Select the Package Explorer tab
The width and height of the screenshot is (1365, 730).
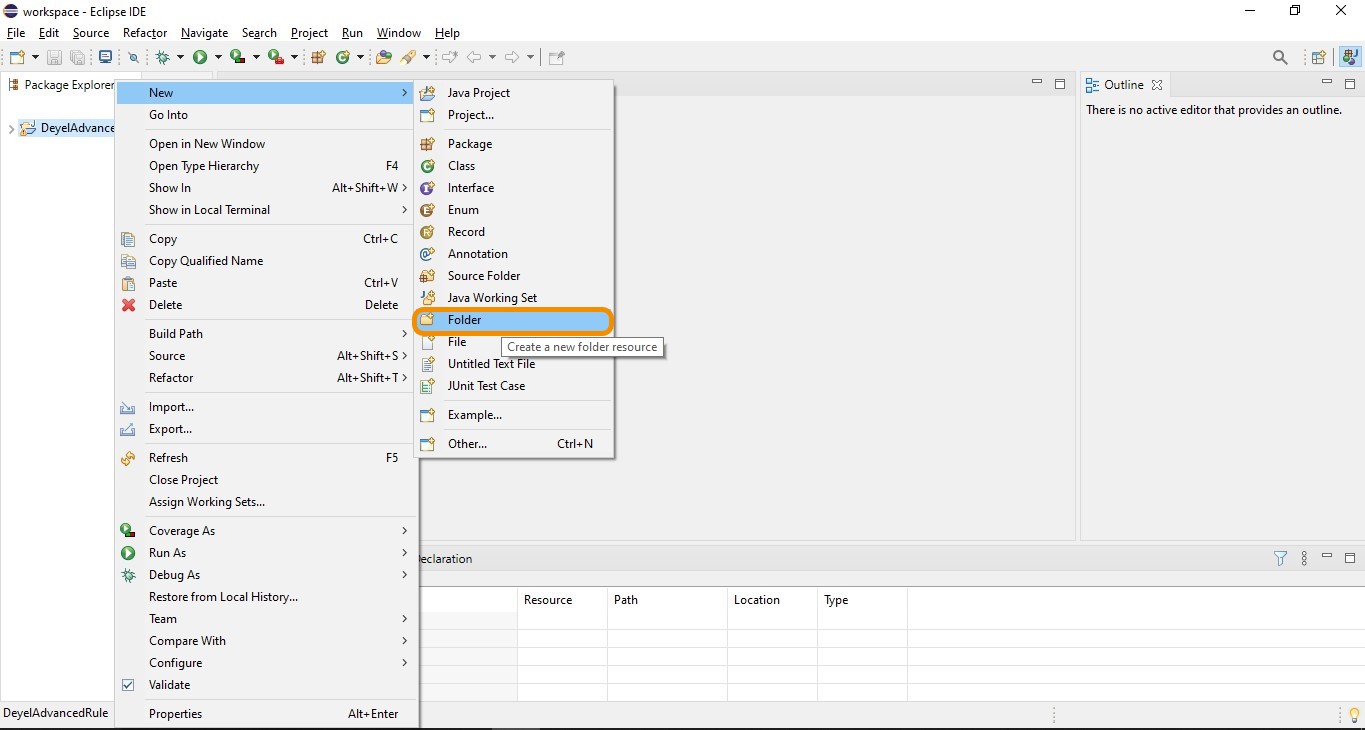(61, 85)
